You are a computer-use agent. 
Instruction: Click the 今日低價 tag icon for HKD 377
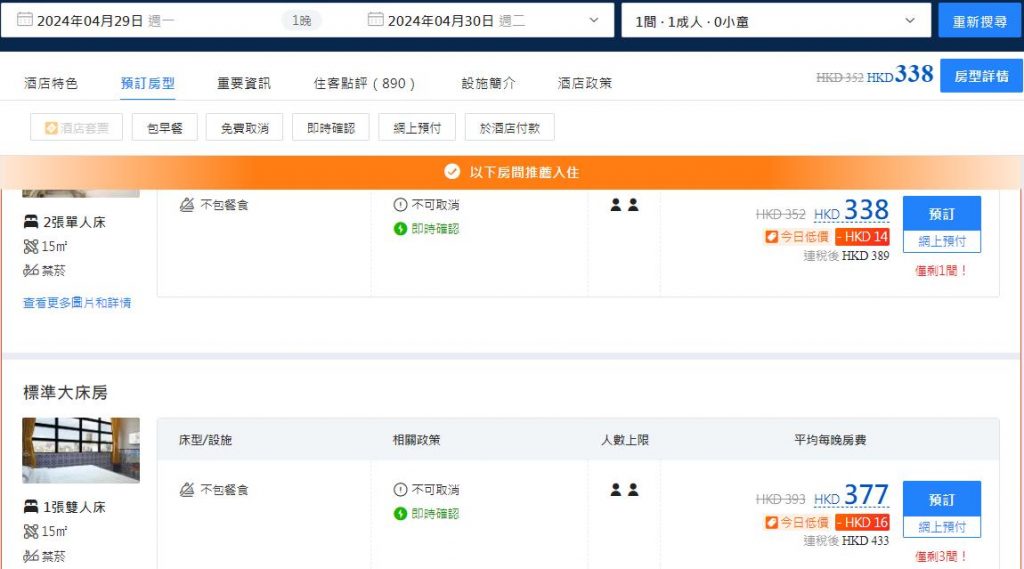pos(772,522)
